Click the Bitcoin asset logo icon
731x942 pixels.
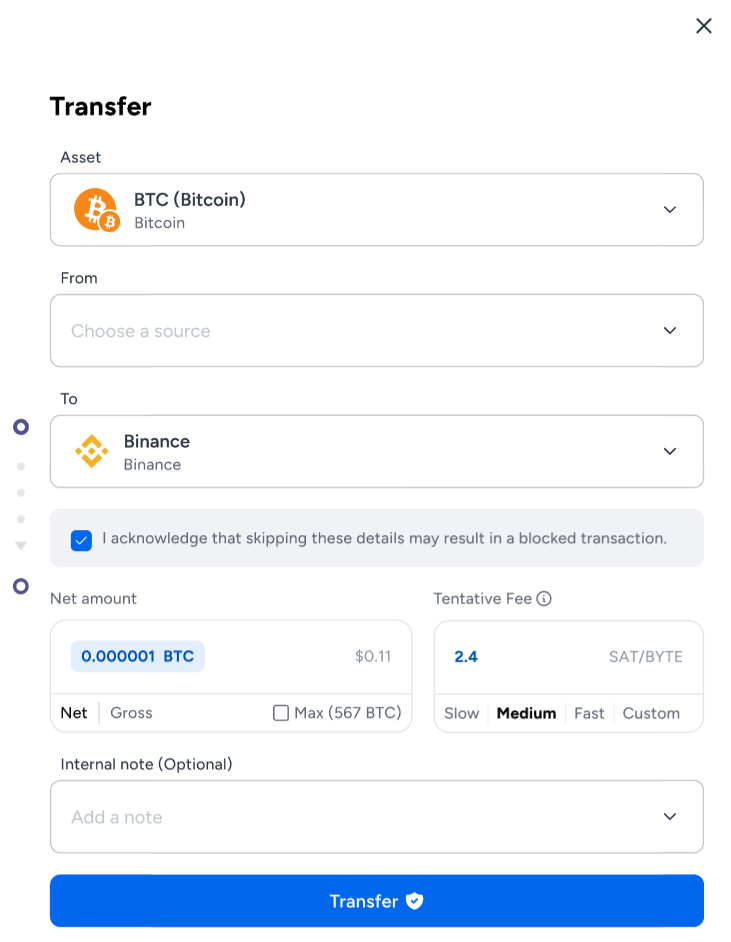click(x=97, y=210)
